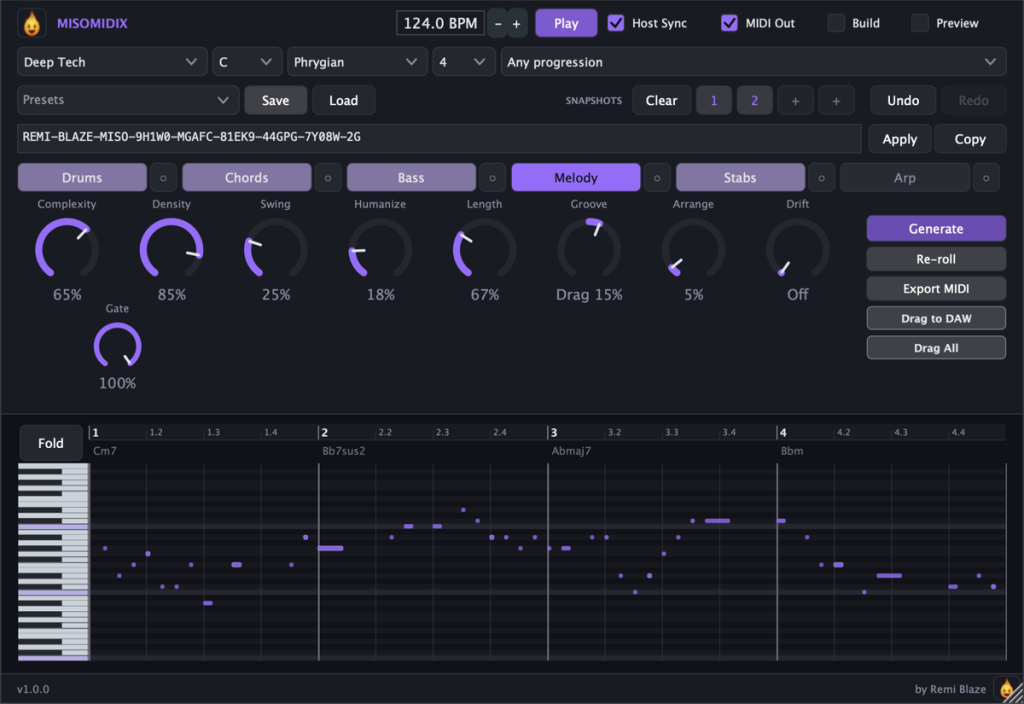
Task: Disable the Host Sync checkbox
Action: (x=615, y=23)
